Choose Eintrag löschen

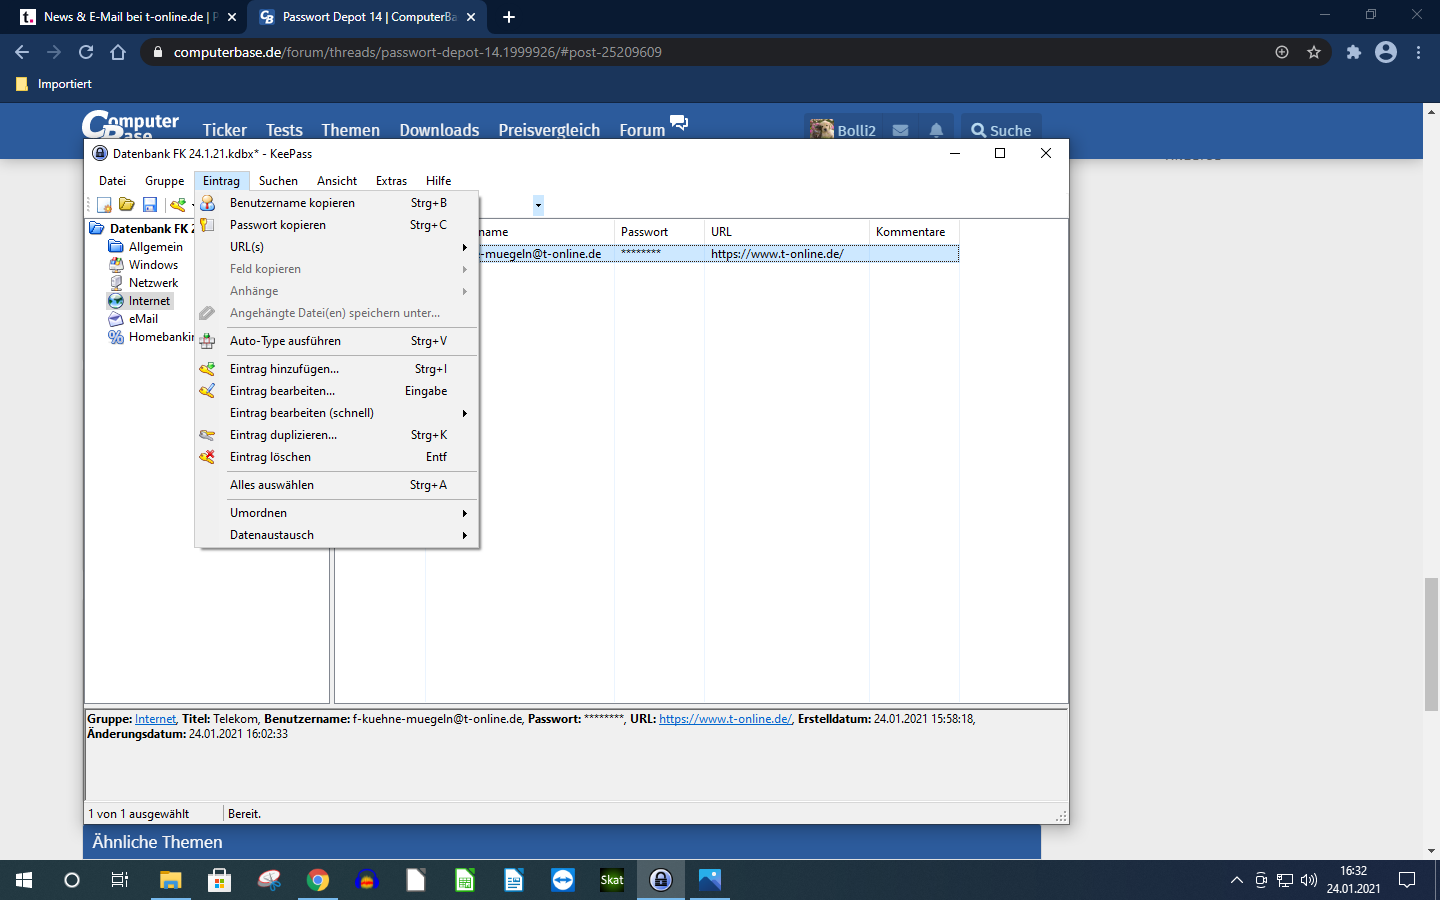coord(338,457)
